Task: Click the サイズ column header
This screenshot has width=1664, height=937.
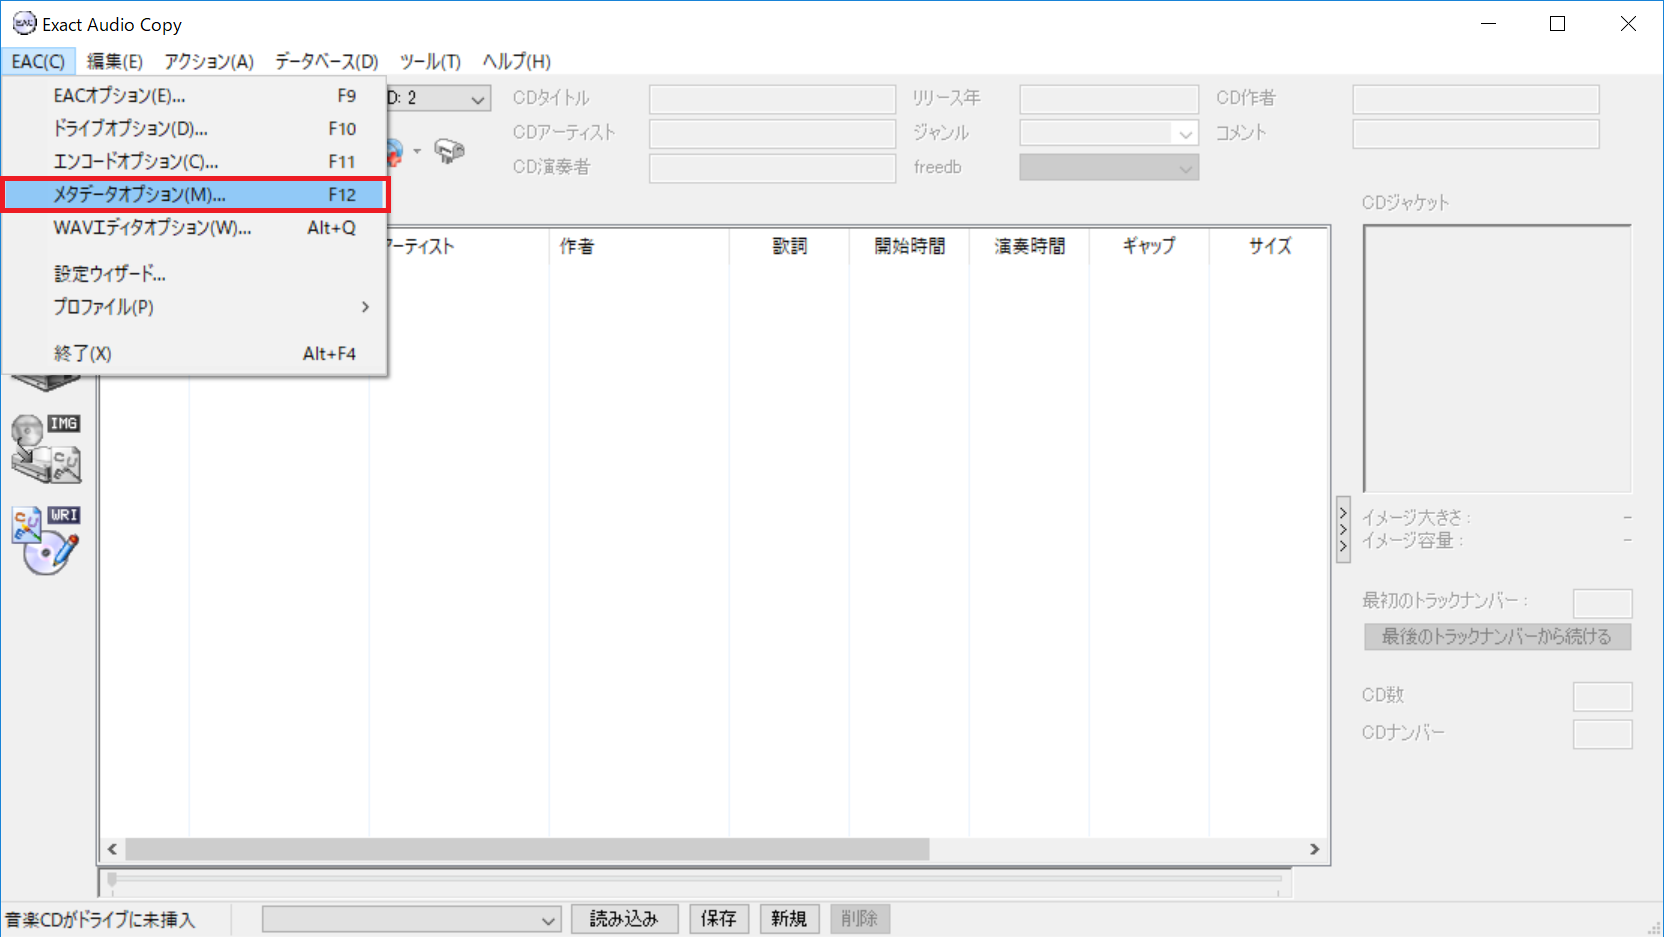Action: (x=1269, y=246)
